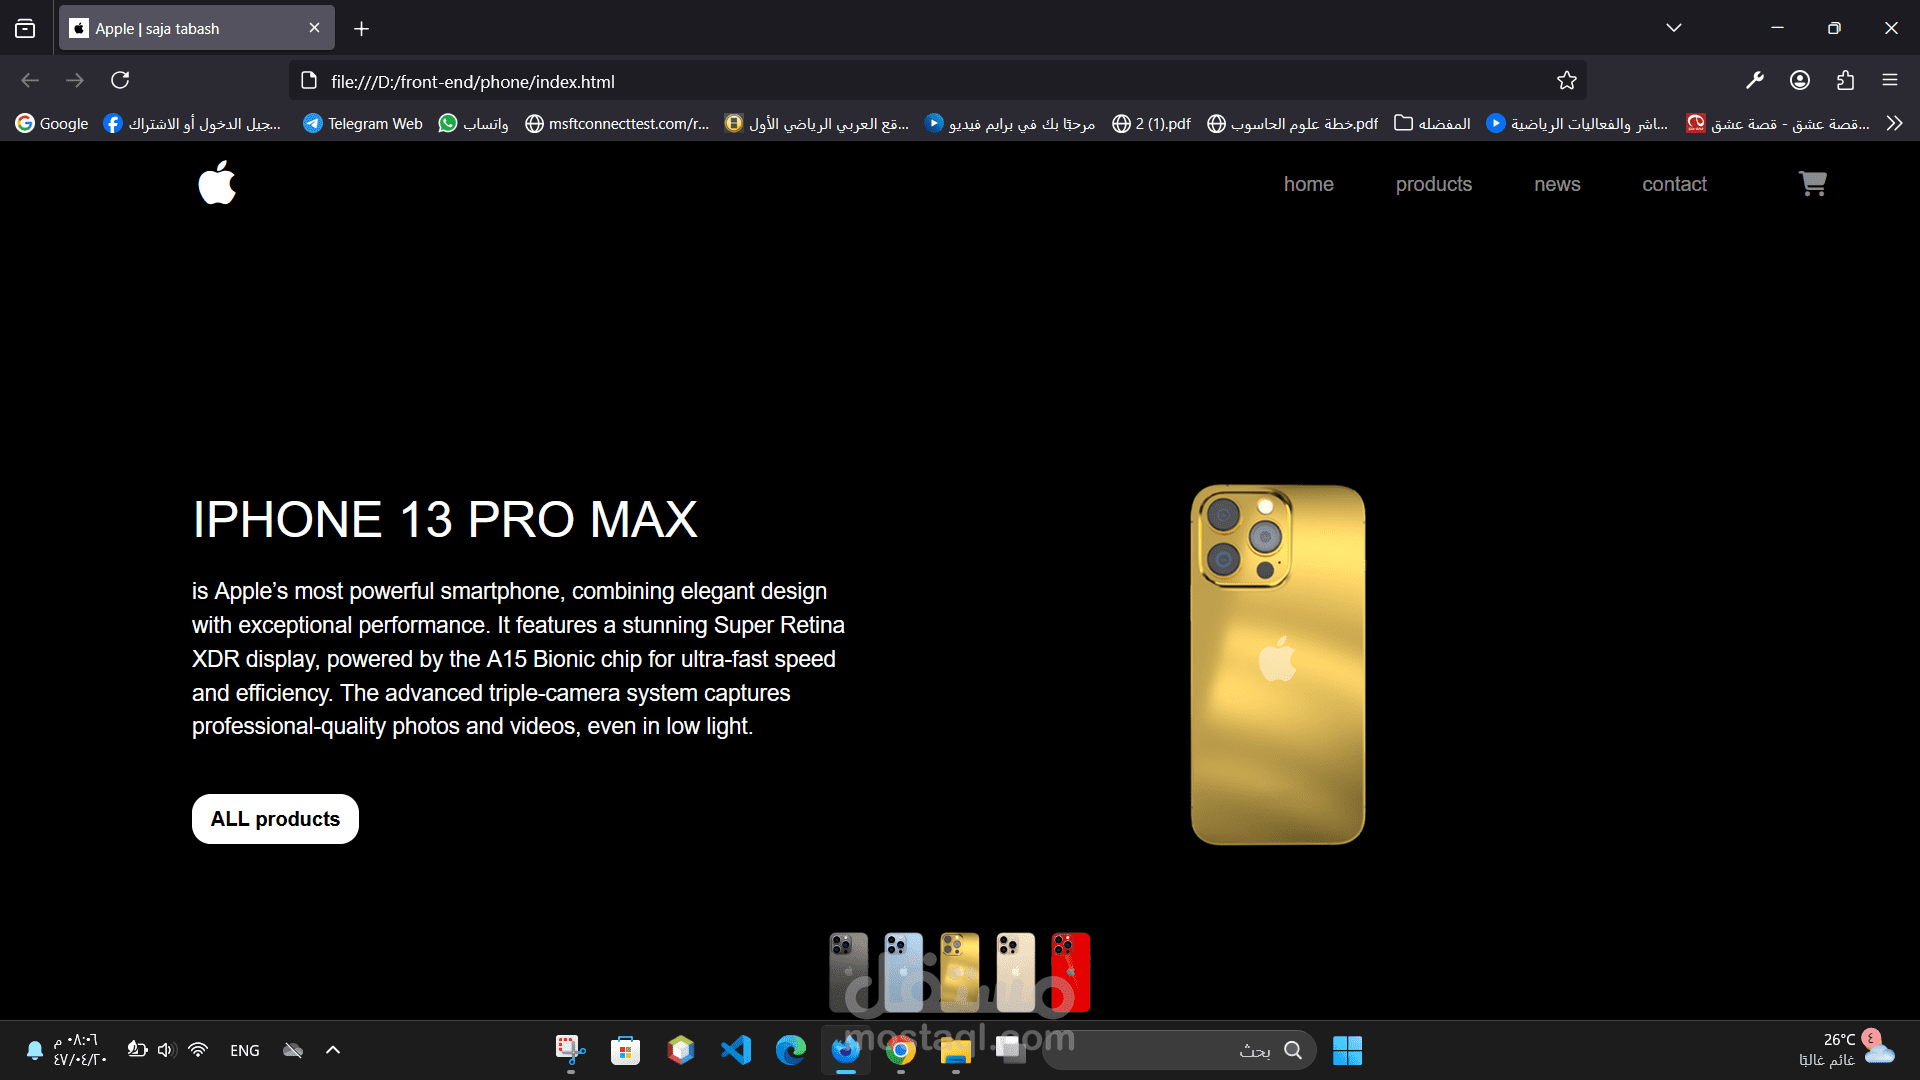This screenshot has height=1080, width=1920.
Task: Click the Apple logo in the page header
Action: [x=217, y=183]
